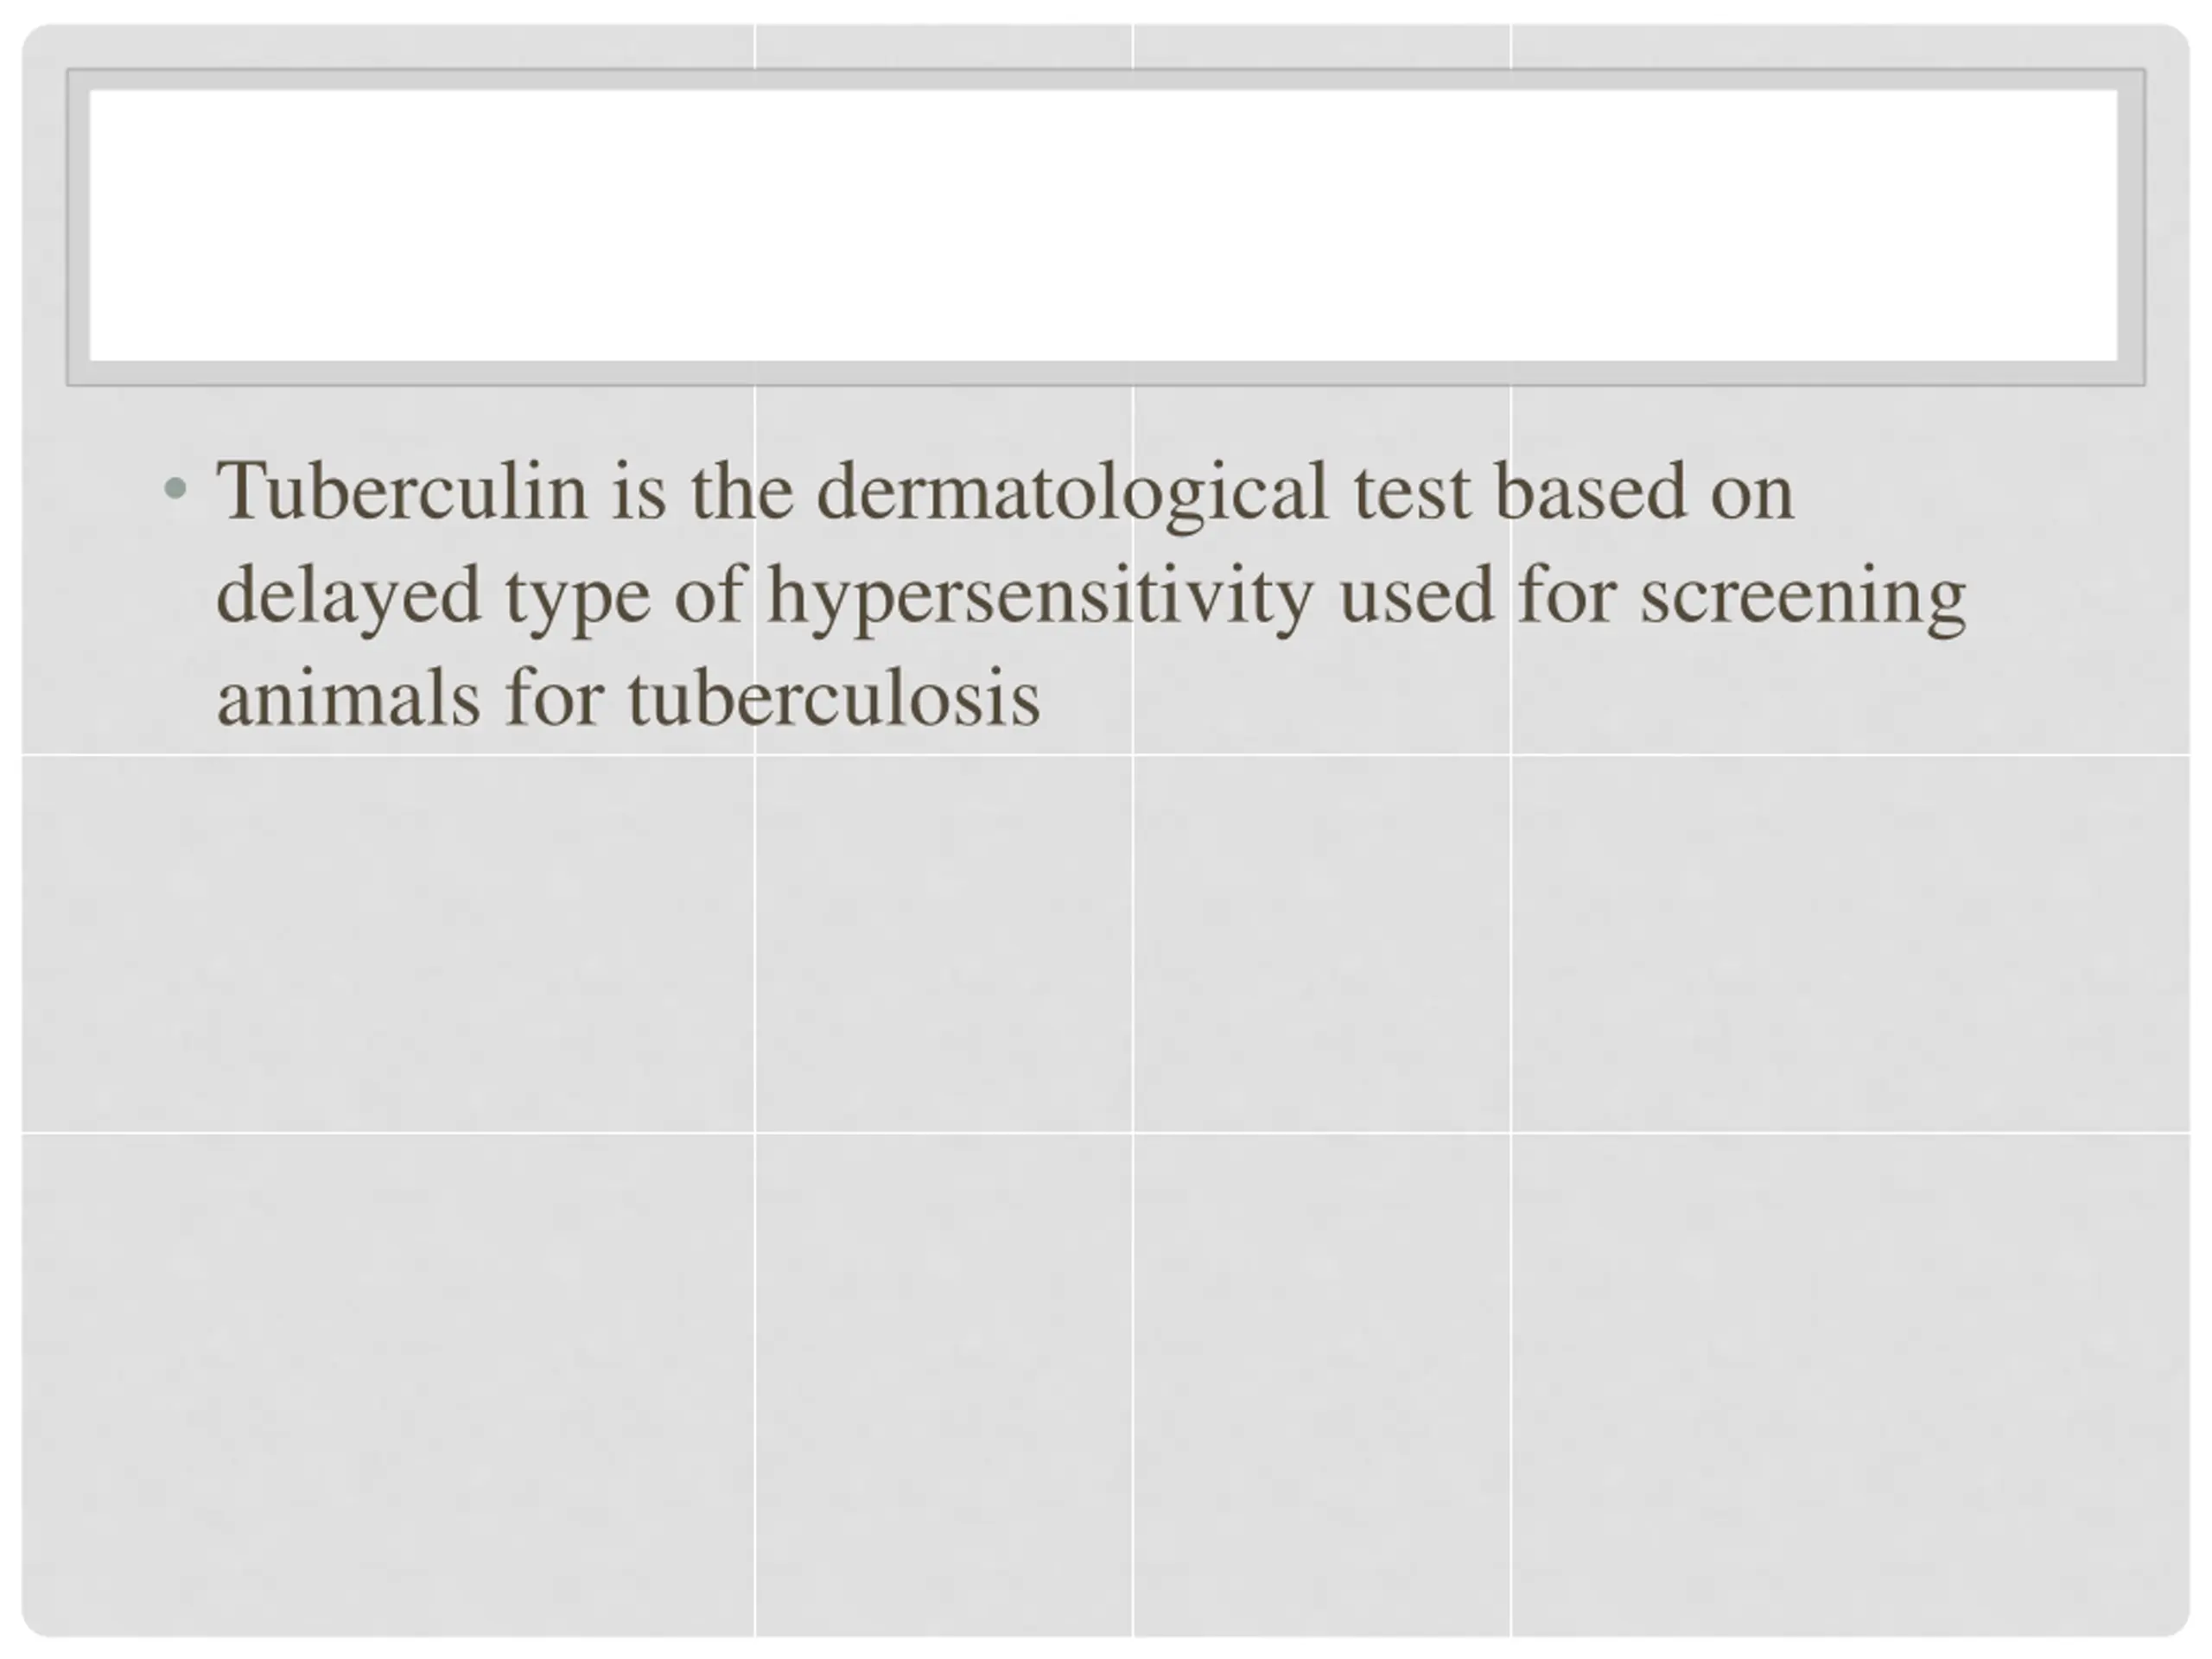Click the word "is" after Tuberculin

[x=638, y=492]
